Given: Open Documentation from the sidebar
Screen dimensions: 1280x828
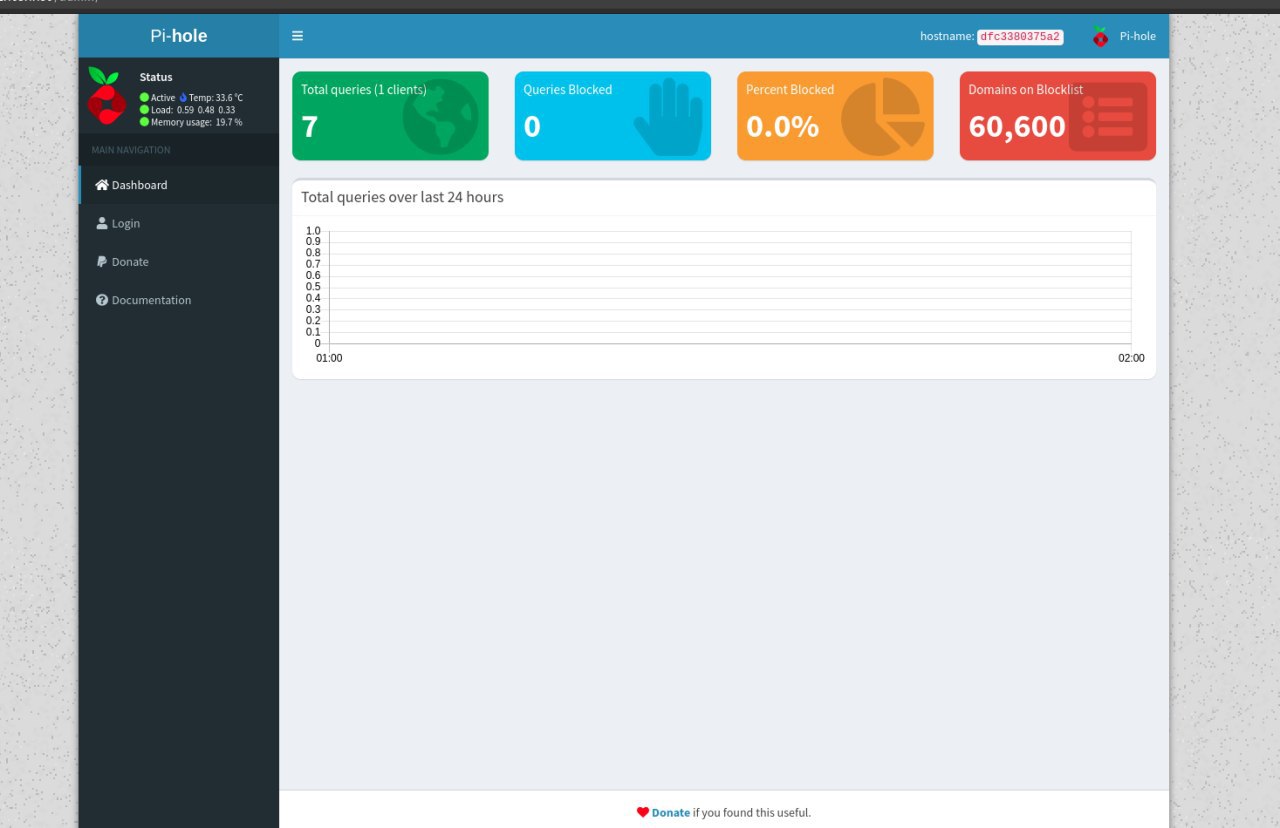Looking at the screenshot, I should pyautogui.click(x=179, y=300).
